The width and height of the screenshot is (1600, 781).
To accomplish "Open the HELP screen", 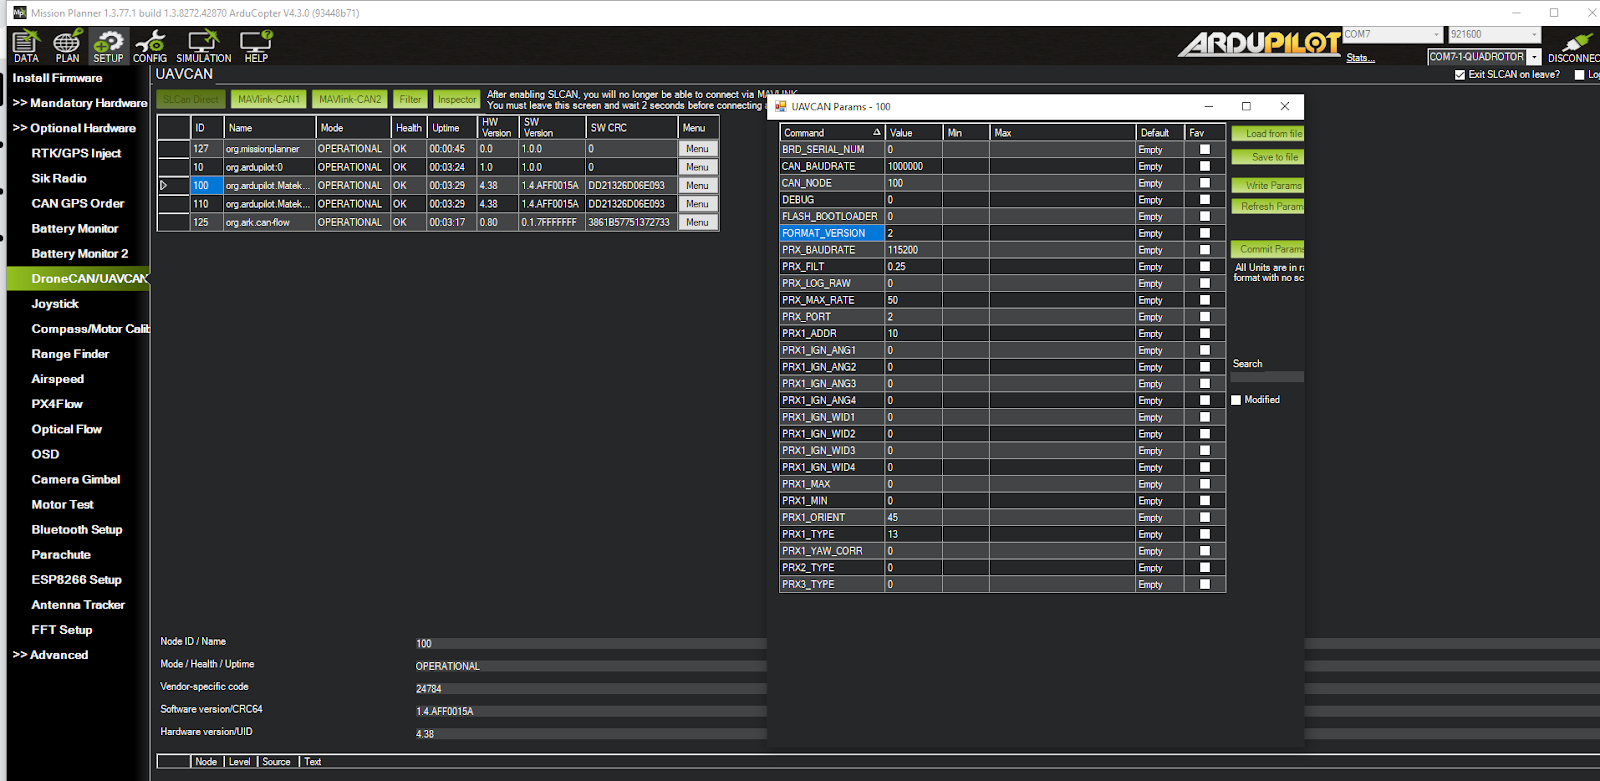I will pos(256,46).
